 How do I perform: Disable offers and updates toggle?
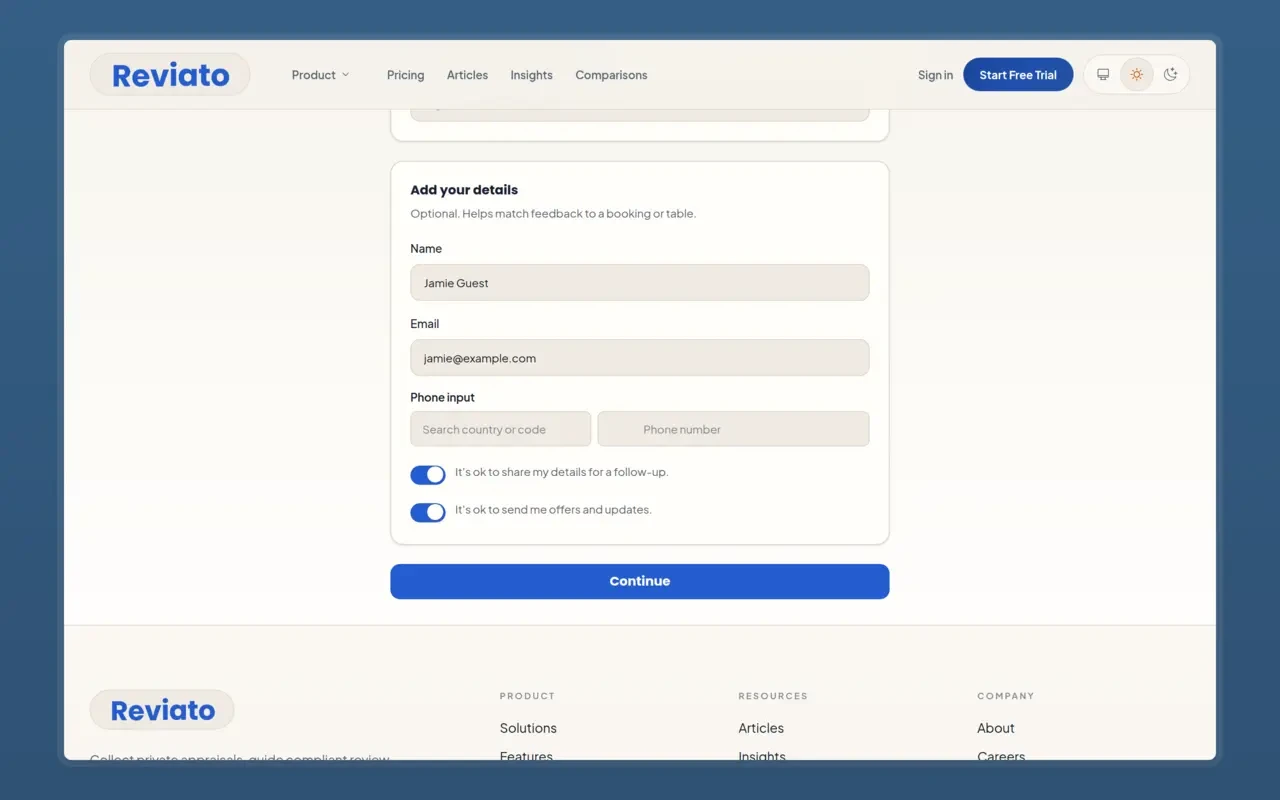(428, 512)
